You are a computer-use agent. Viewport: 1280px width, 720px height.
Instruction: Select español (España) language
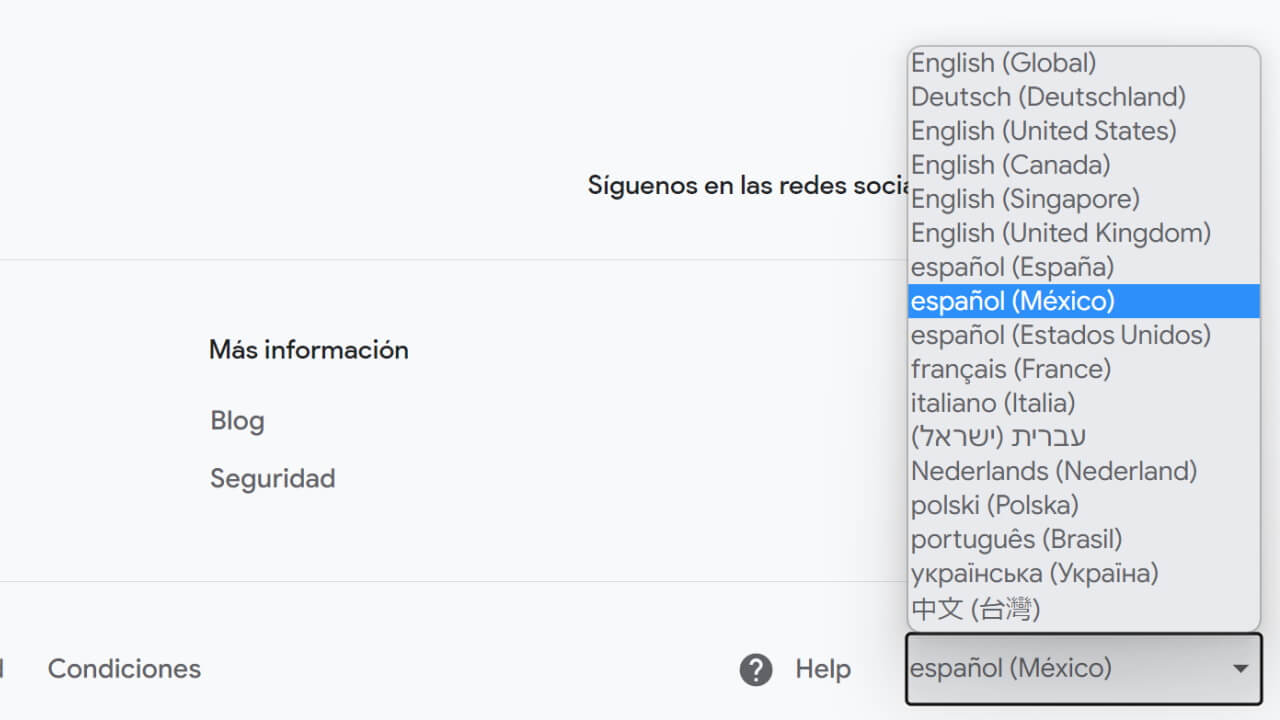[x=1012, y=267]
